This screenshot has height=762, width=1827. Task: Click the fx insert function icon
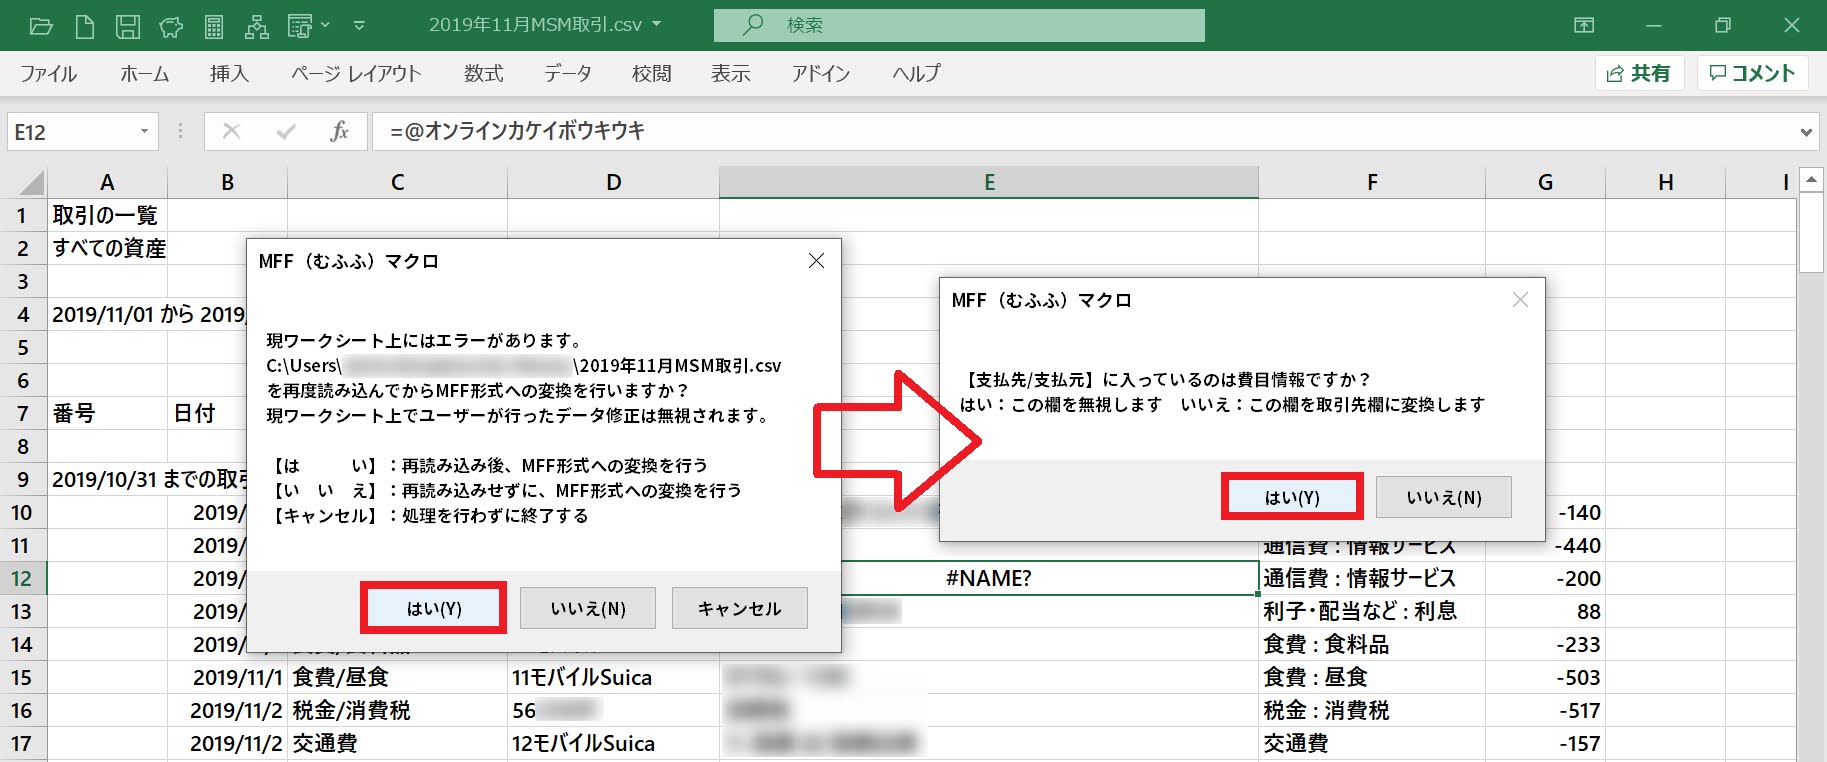(339, 131)
